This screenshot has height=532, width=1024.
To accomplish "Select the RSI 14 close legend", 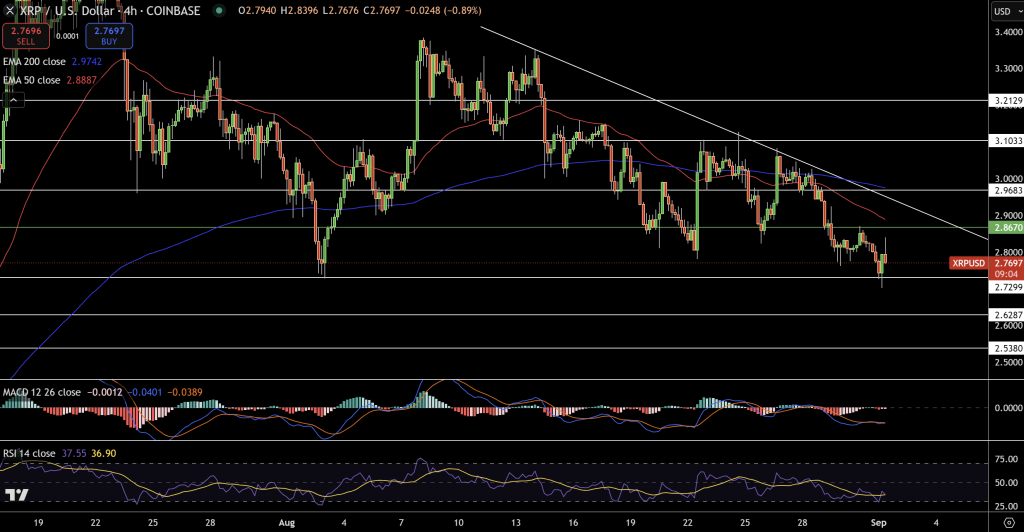I will pos(29,453).
